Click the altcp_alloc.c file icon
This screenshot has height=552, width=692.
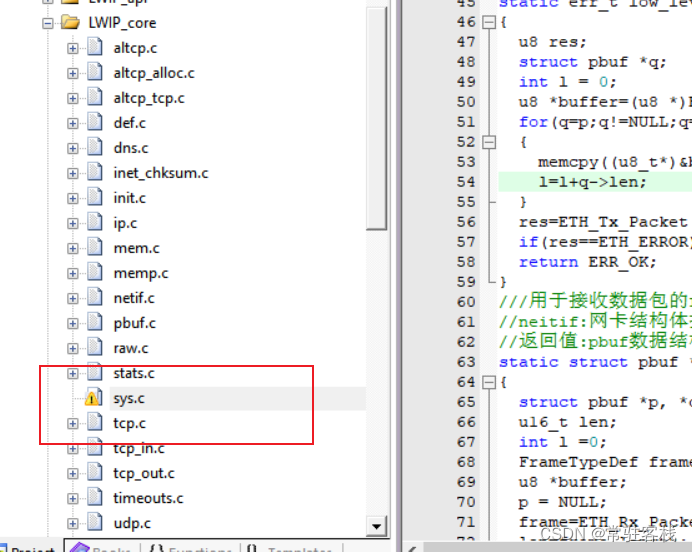pyautogui.click(x=95, y=72)
